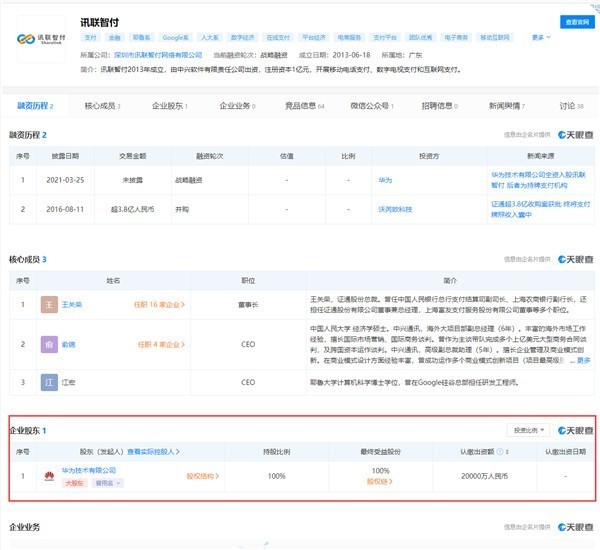Click the Google系 tag
The width and height of the screenshot is (600, 550).
(175, 37)
